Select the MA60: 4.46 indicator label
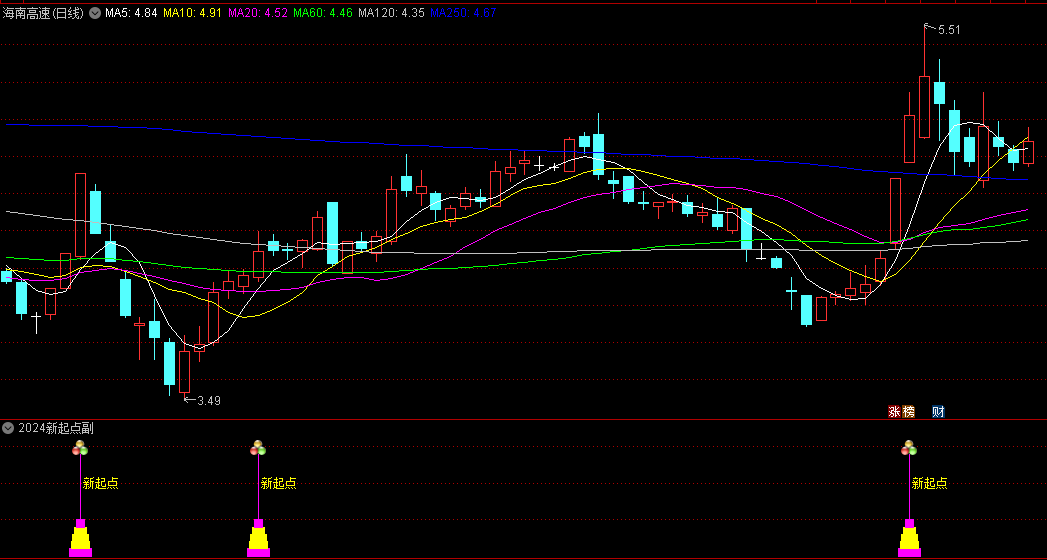The image size is (1047, 560). pos(323,13)
